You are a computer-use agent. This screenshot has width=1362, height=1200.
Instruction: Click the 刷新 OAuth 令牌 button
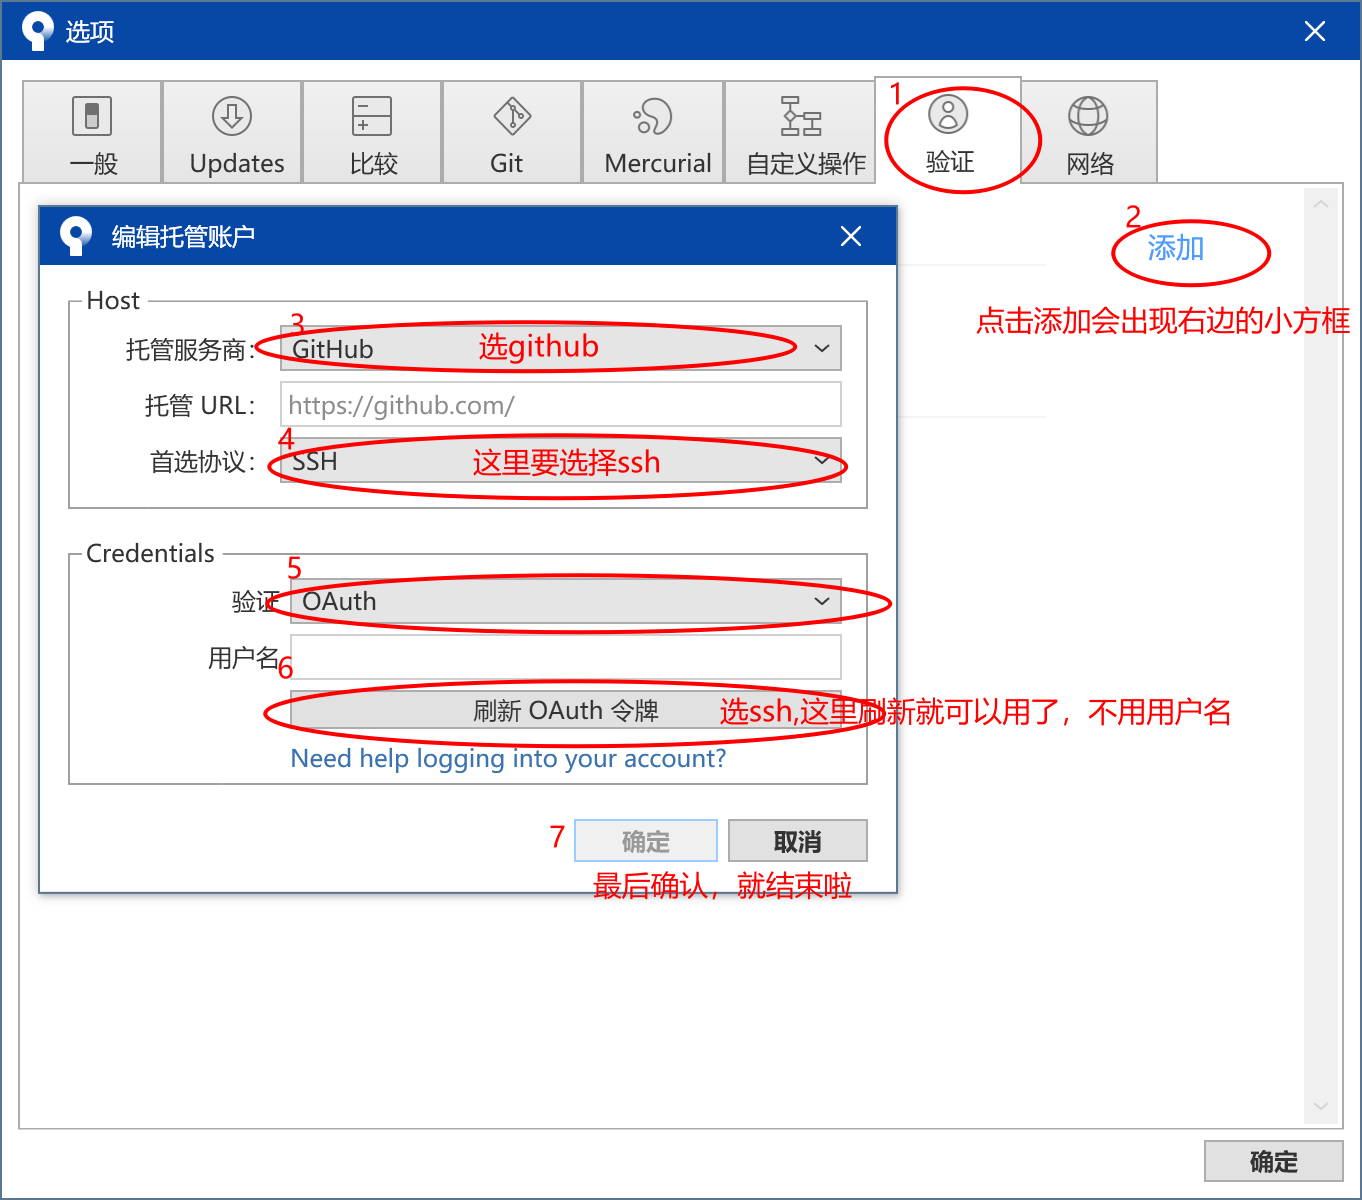566,710
